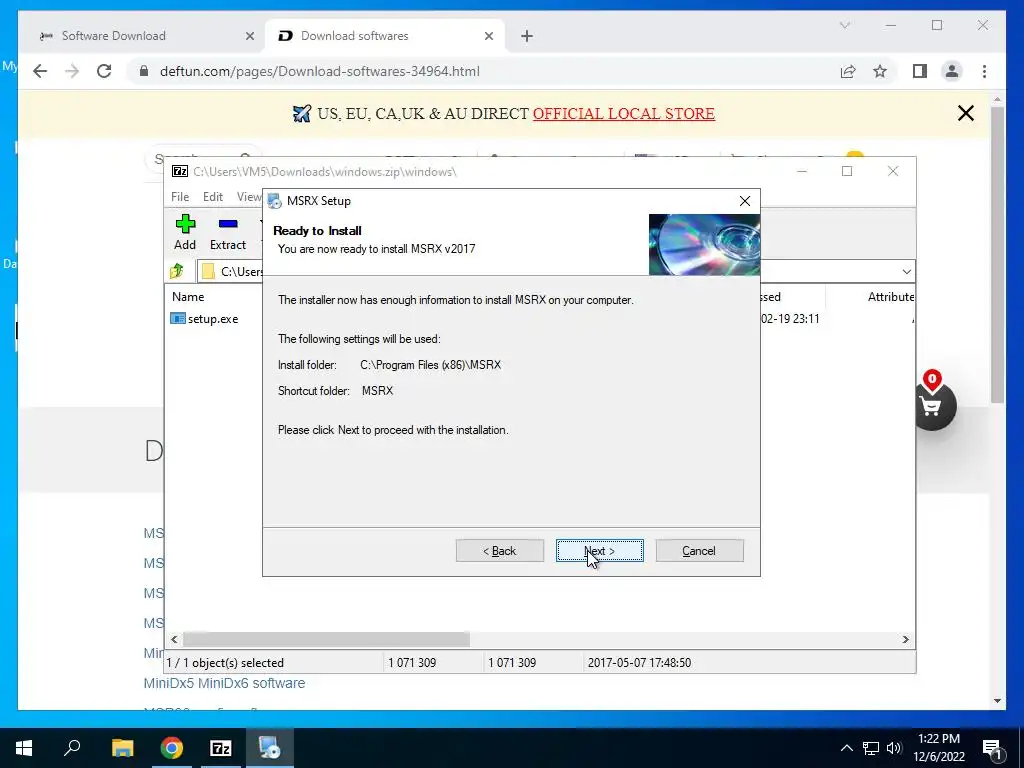Toggle Chrome side panel
Viewport: 1024px width, 768px height.
[x=920, y=71]
